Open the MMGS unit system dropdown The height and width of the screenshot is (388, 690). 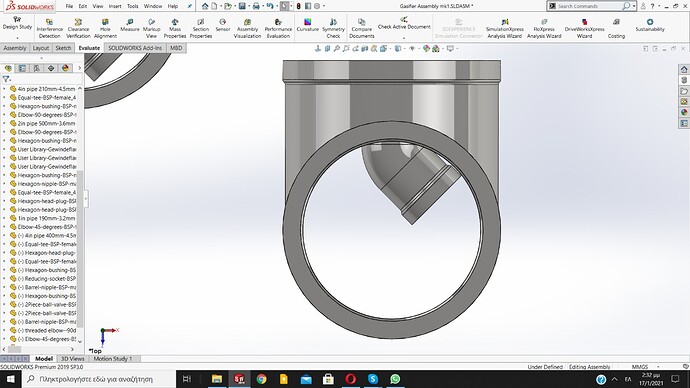click(x=645, y=366)
